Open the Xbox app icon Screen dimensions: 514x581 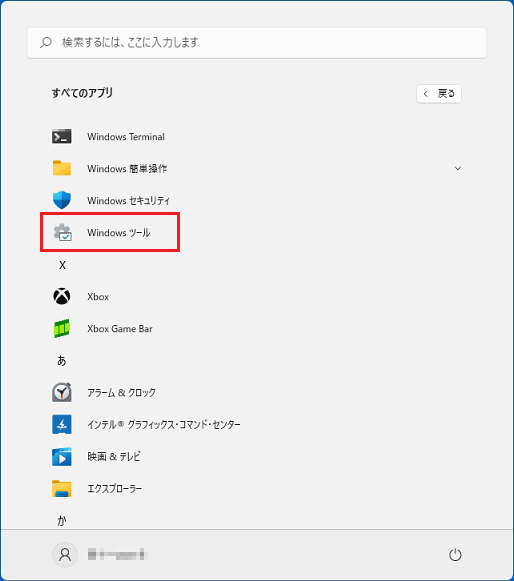pyautogui.click(x=62, y=296)
